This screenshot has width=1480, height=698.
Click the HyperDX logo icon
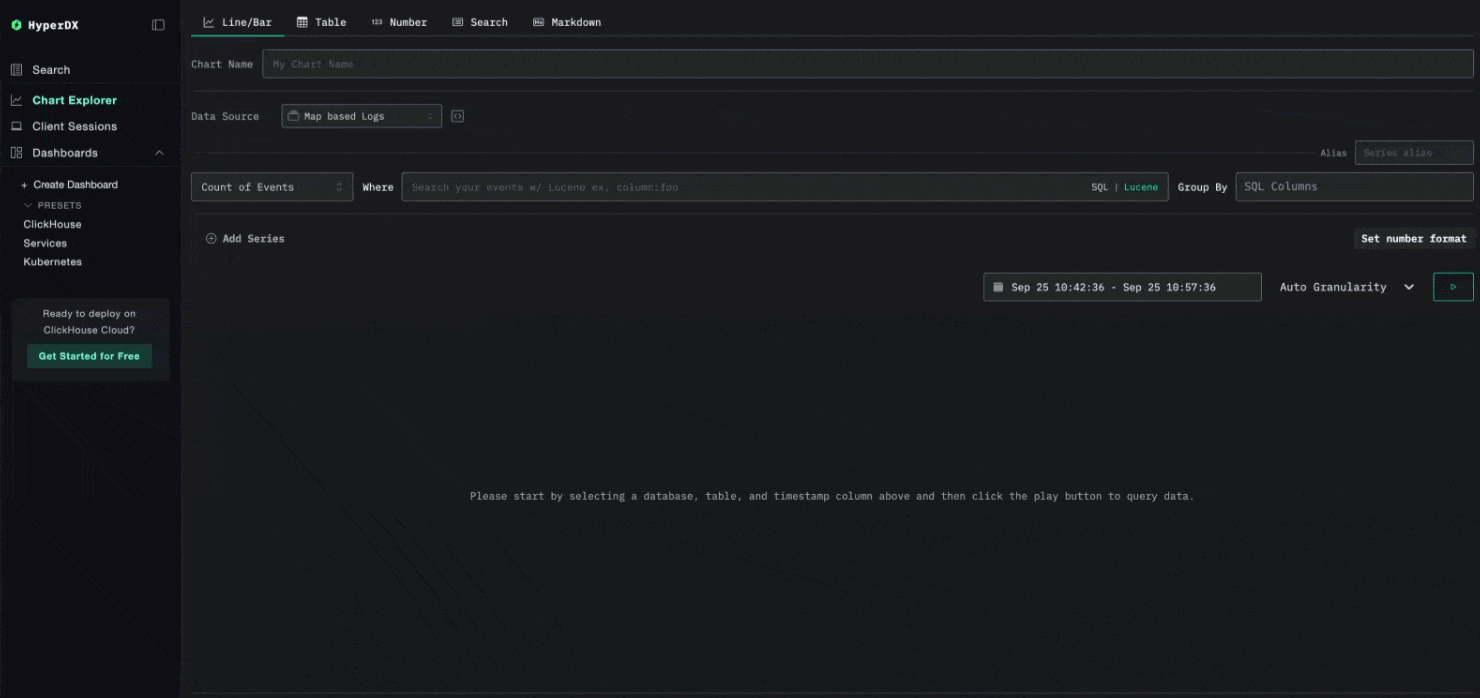coord(16,25)
